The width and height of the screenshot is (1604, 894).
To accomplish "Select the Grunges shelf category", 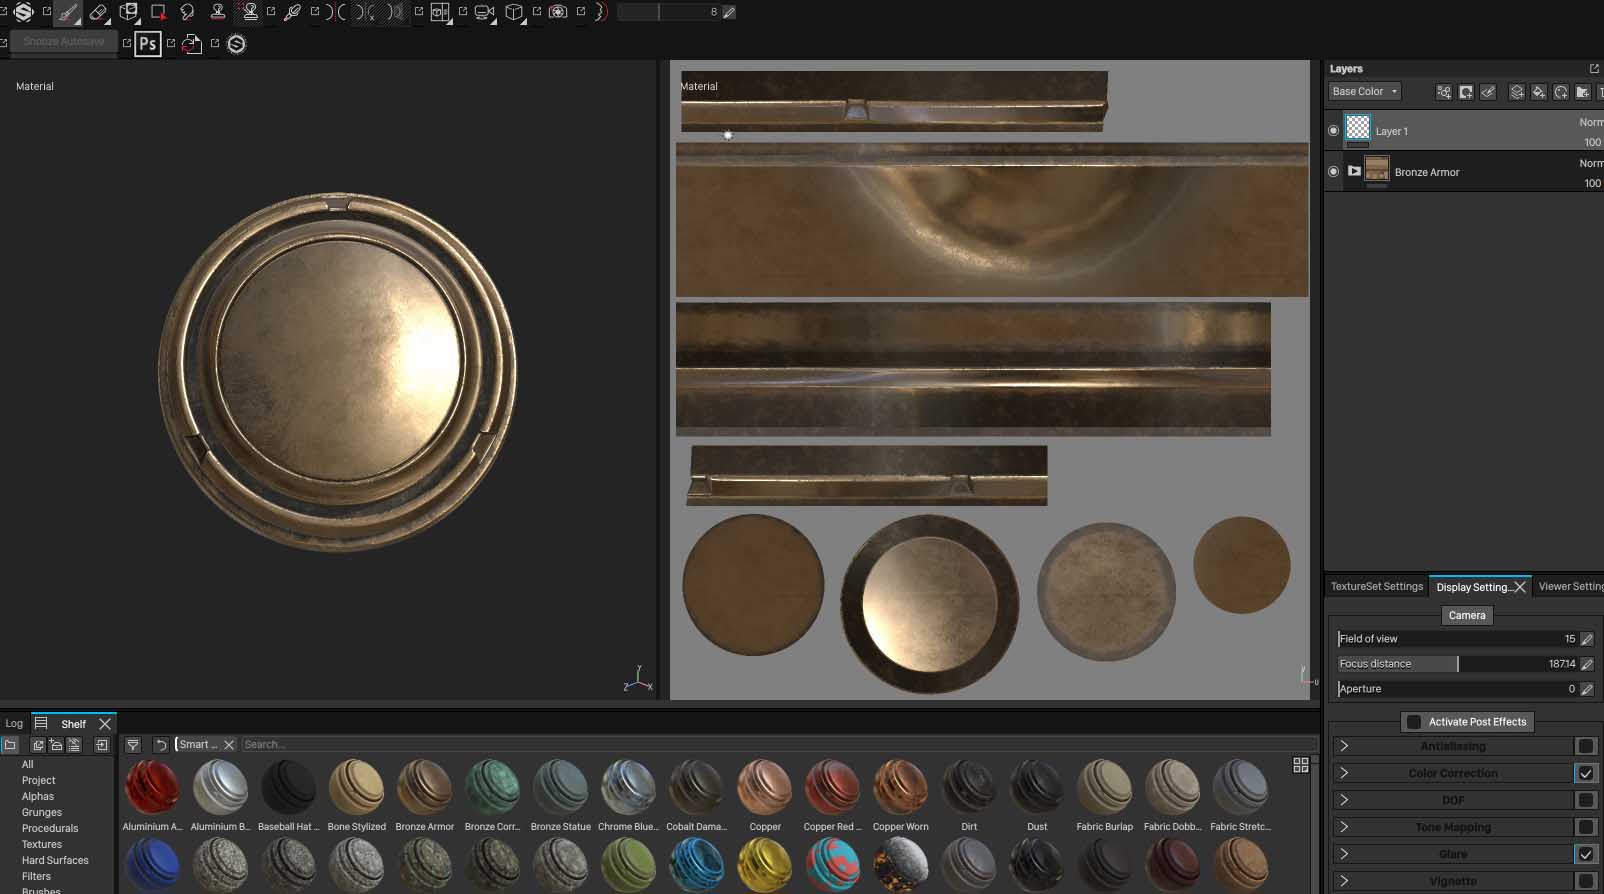I will (42, 813).
